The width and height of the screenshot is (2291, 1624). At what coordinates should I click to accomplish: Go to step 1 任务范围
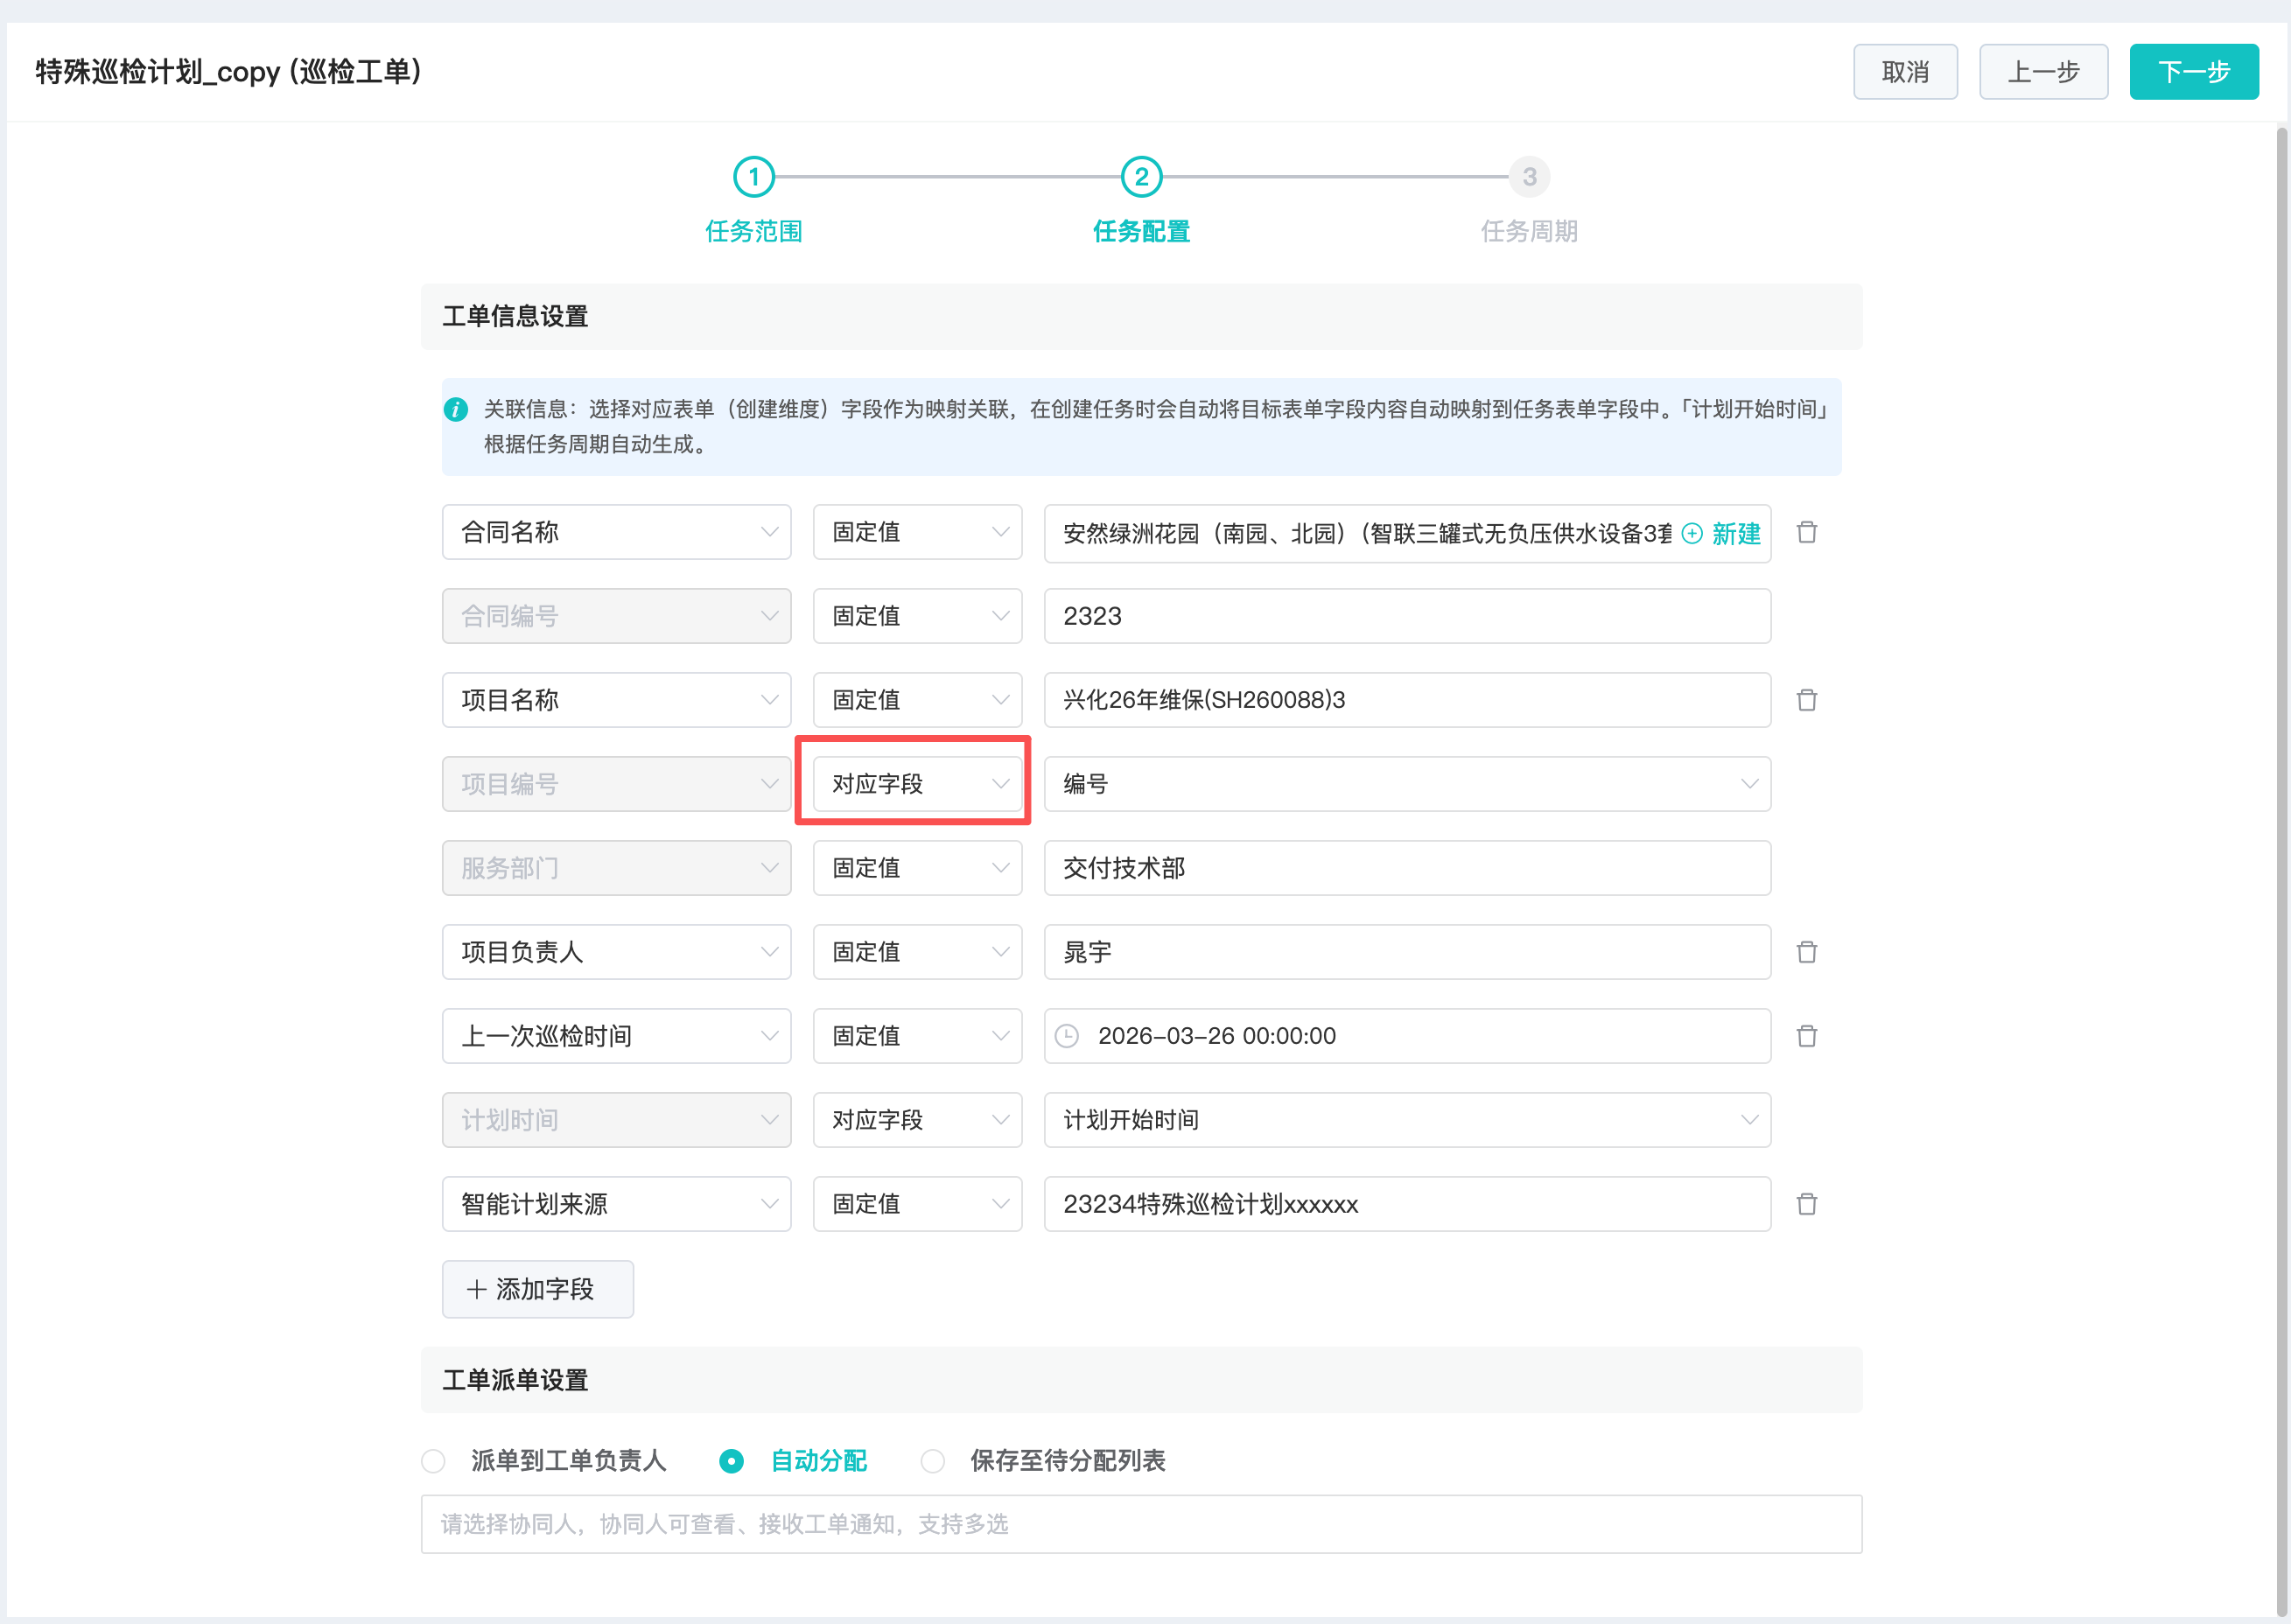754,177
